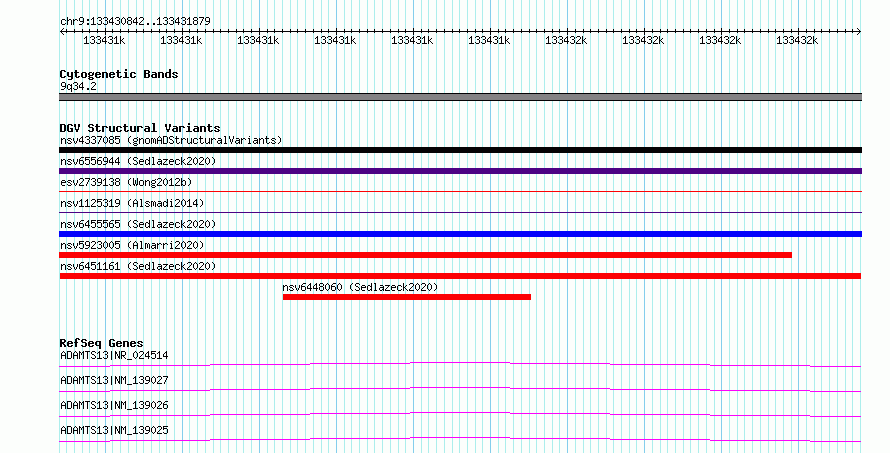Click the black nsv4337085 variant bar
The height and width of the screenshot is (453, 890).
click(460, 150)
